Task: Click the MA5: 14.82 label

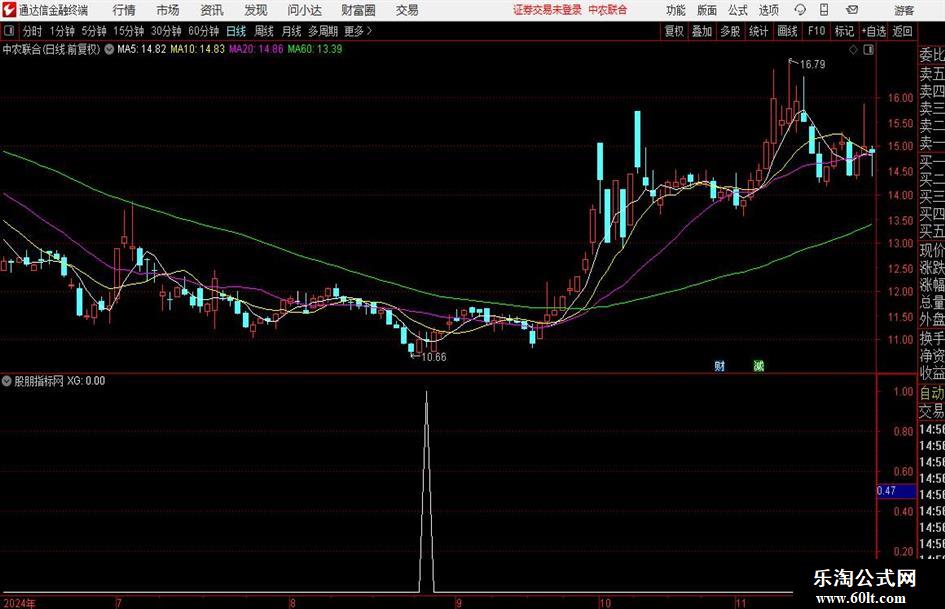Action: (x=141, y=49)
